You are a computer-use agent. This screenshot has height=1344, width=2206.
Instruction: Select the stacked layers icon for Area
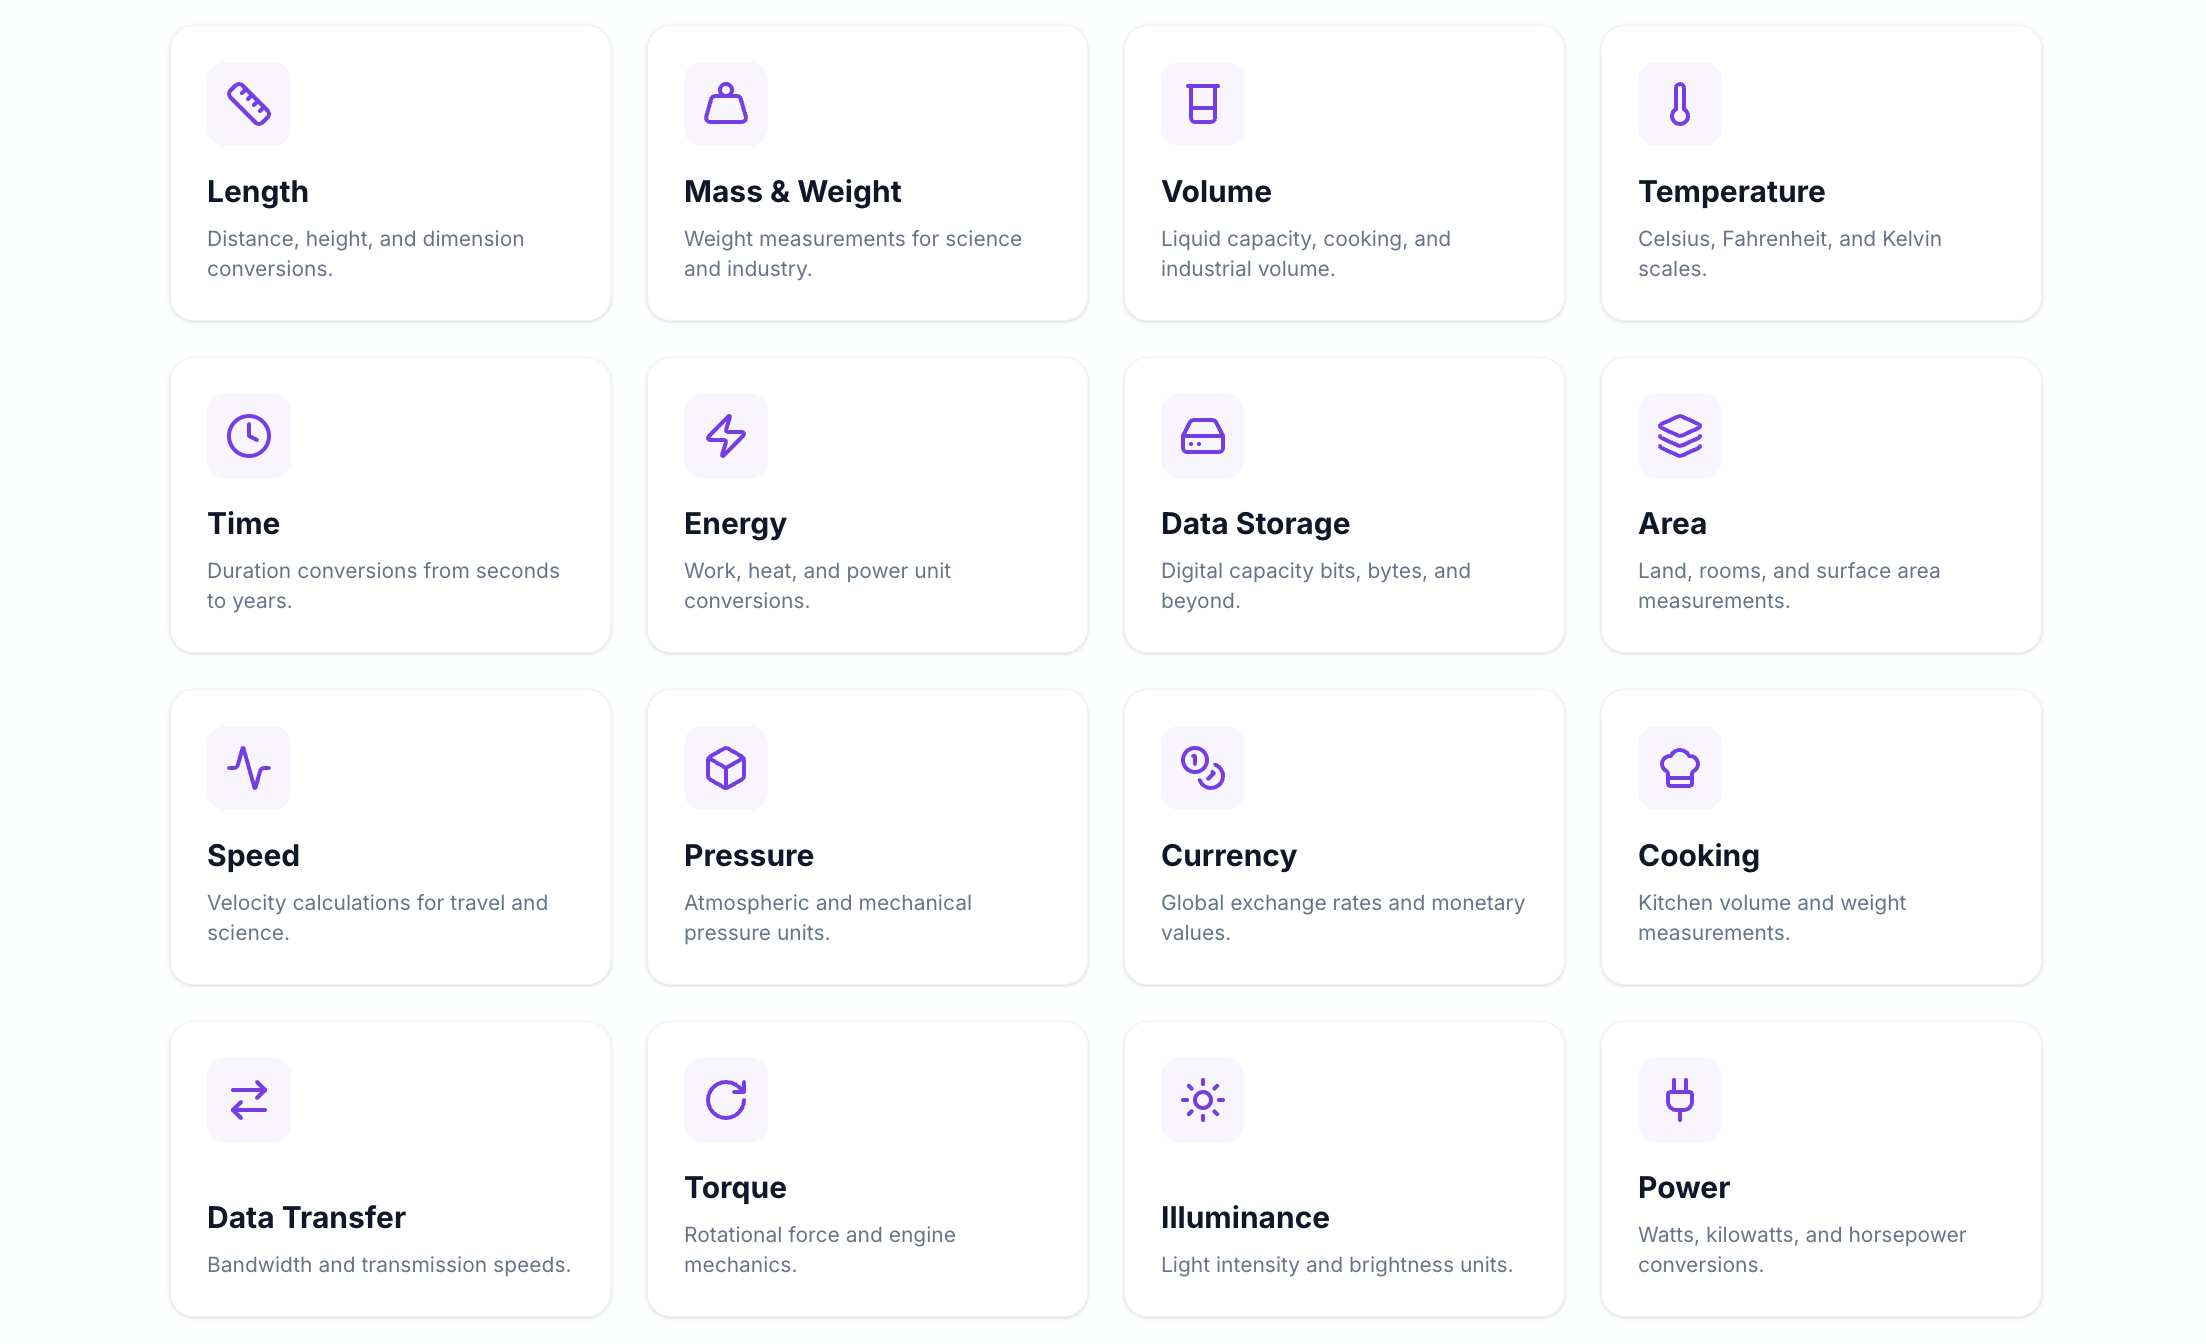coord(1679,435)
